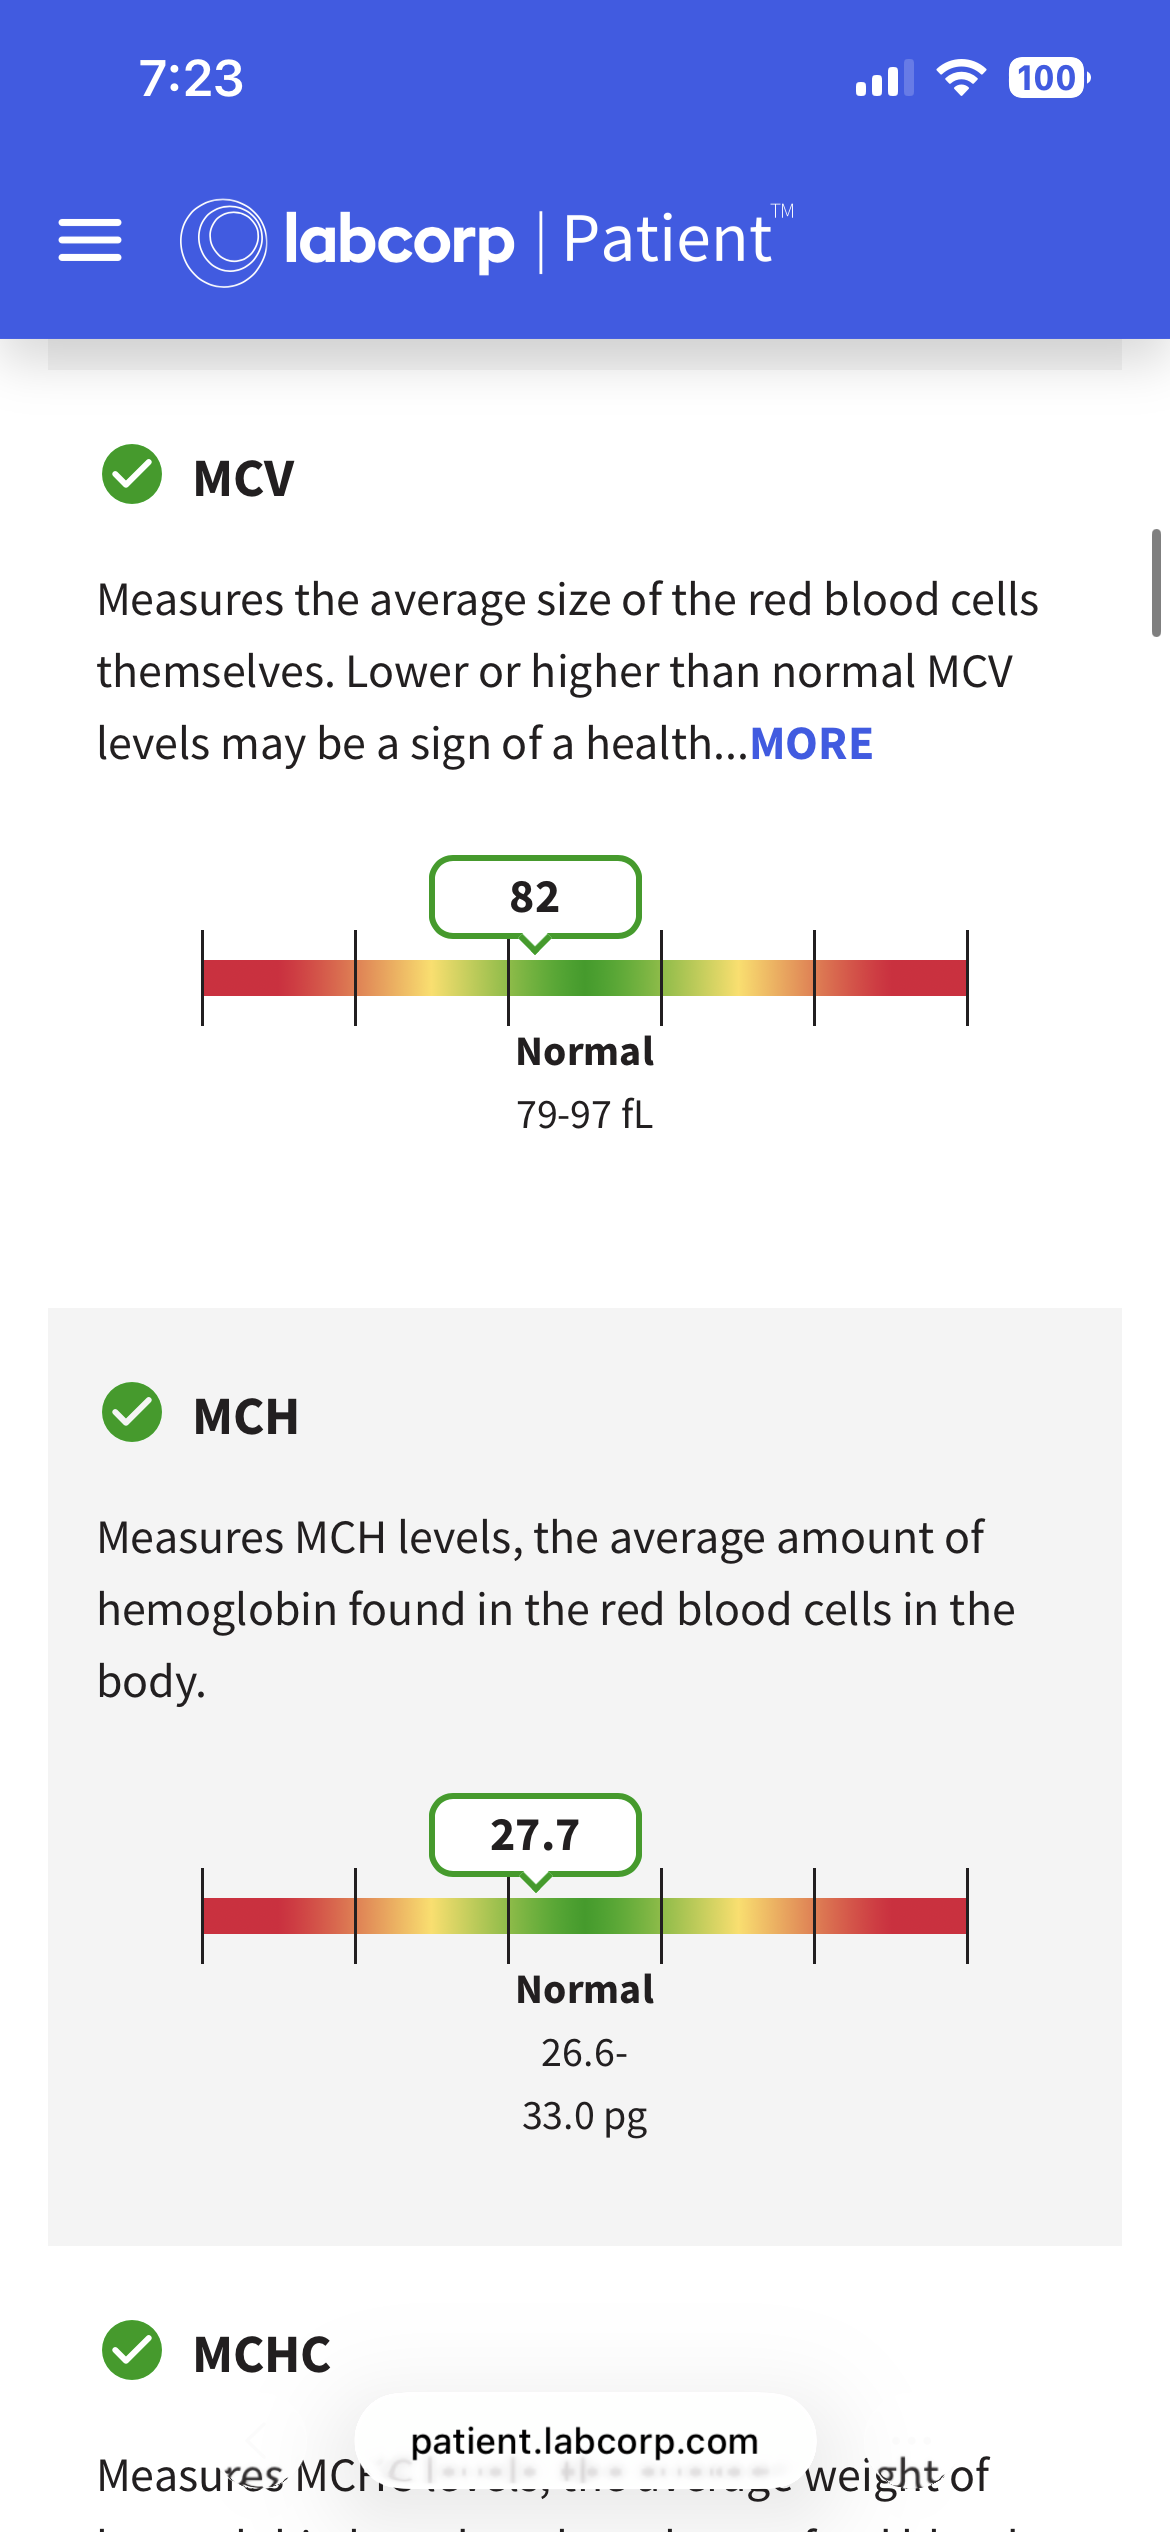
Task: Tap the Wi-Fi status icon
Action: [961, 78]
